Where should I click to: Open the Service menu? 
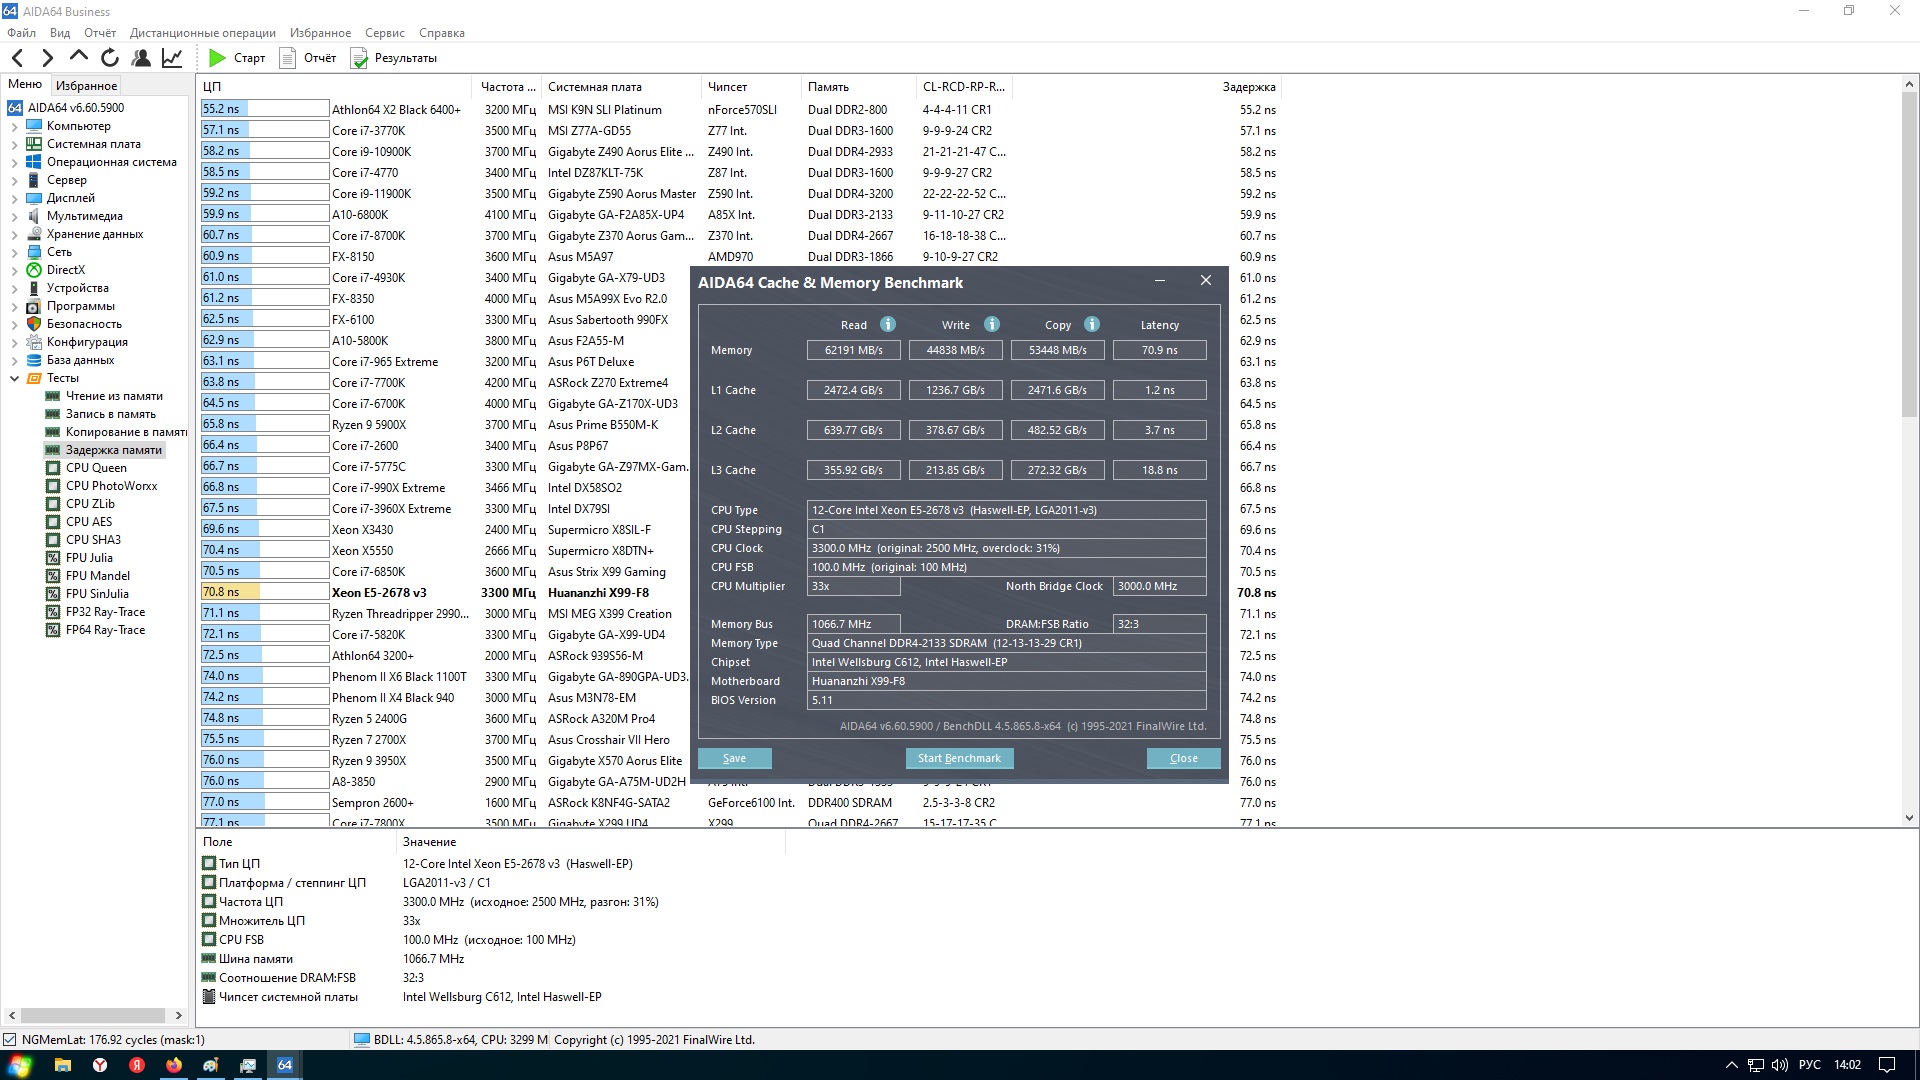(384, 33)
